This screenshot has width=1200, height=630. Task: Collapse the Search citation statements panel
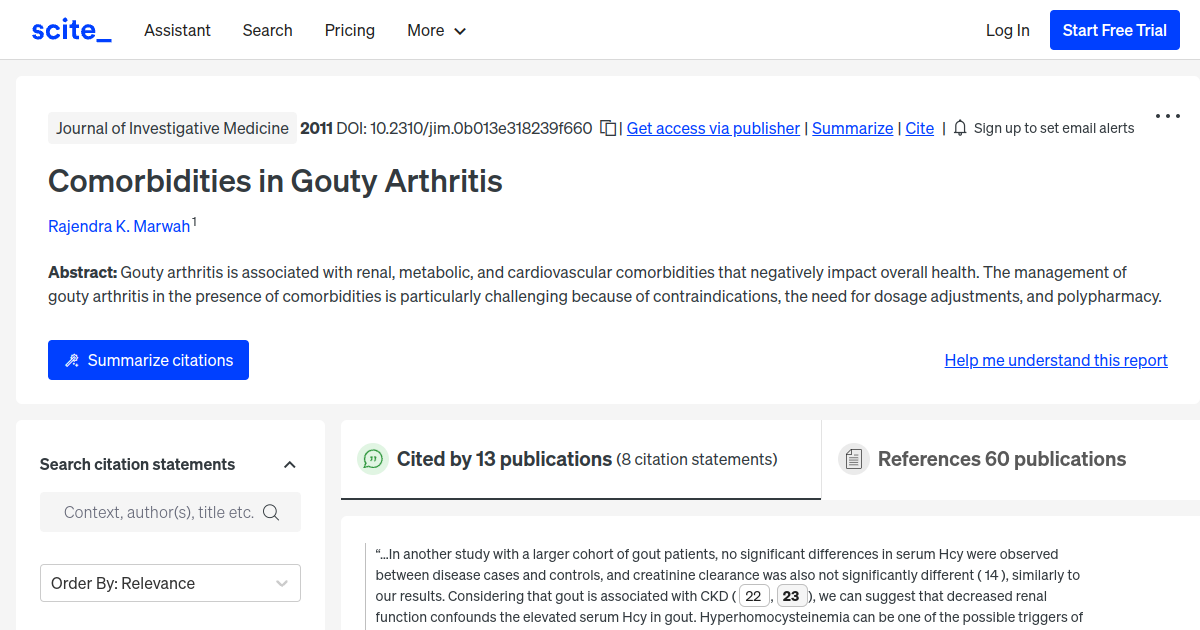[x=289, y=464]
